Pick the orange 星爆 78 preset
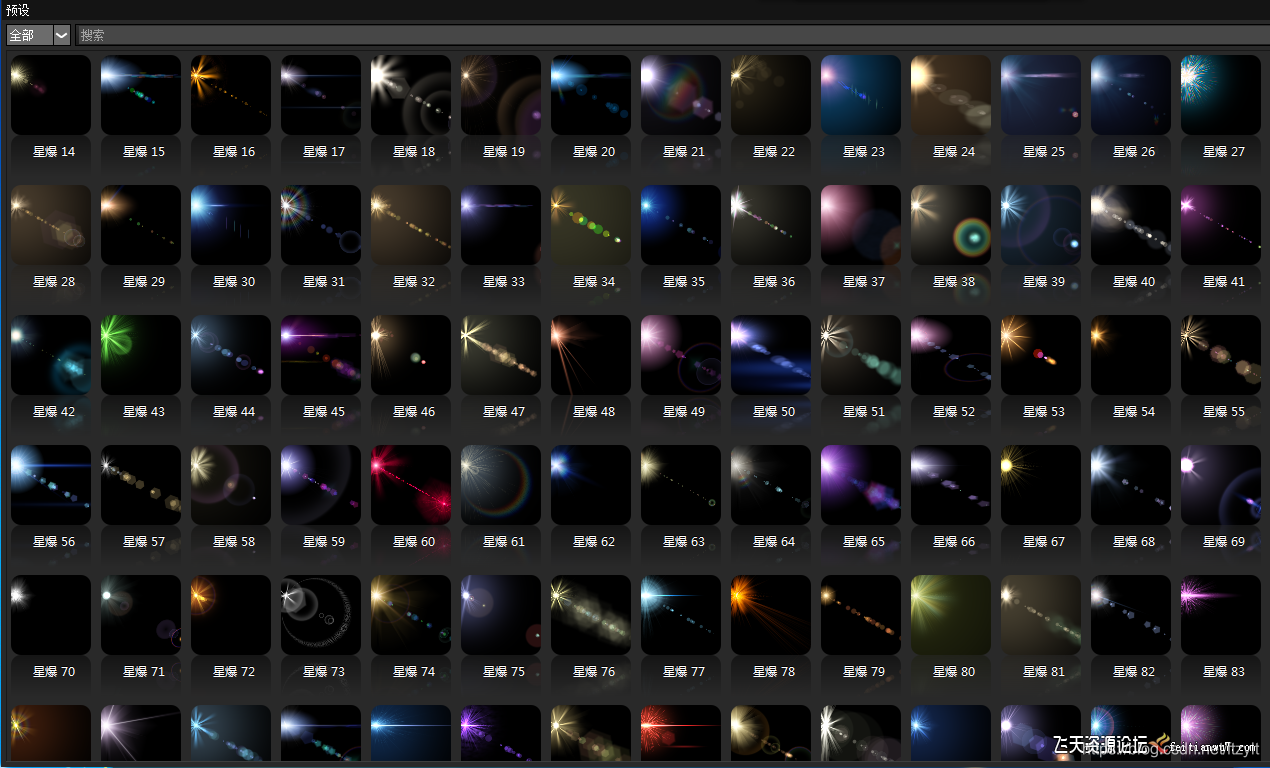This screenshot has height=768, width=1270. (x=771, y=615)
